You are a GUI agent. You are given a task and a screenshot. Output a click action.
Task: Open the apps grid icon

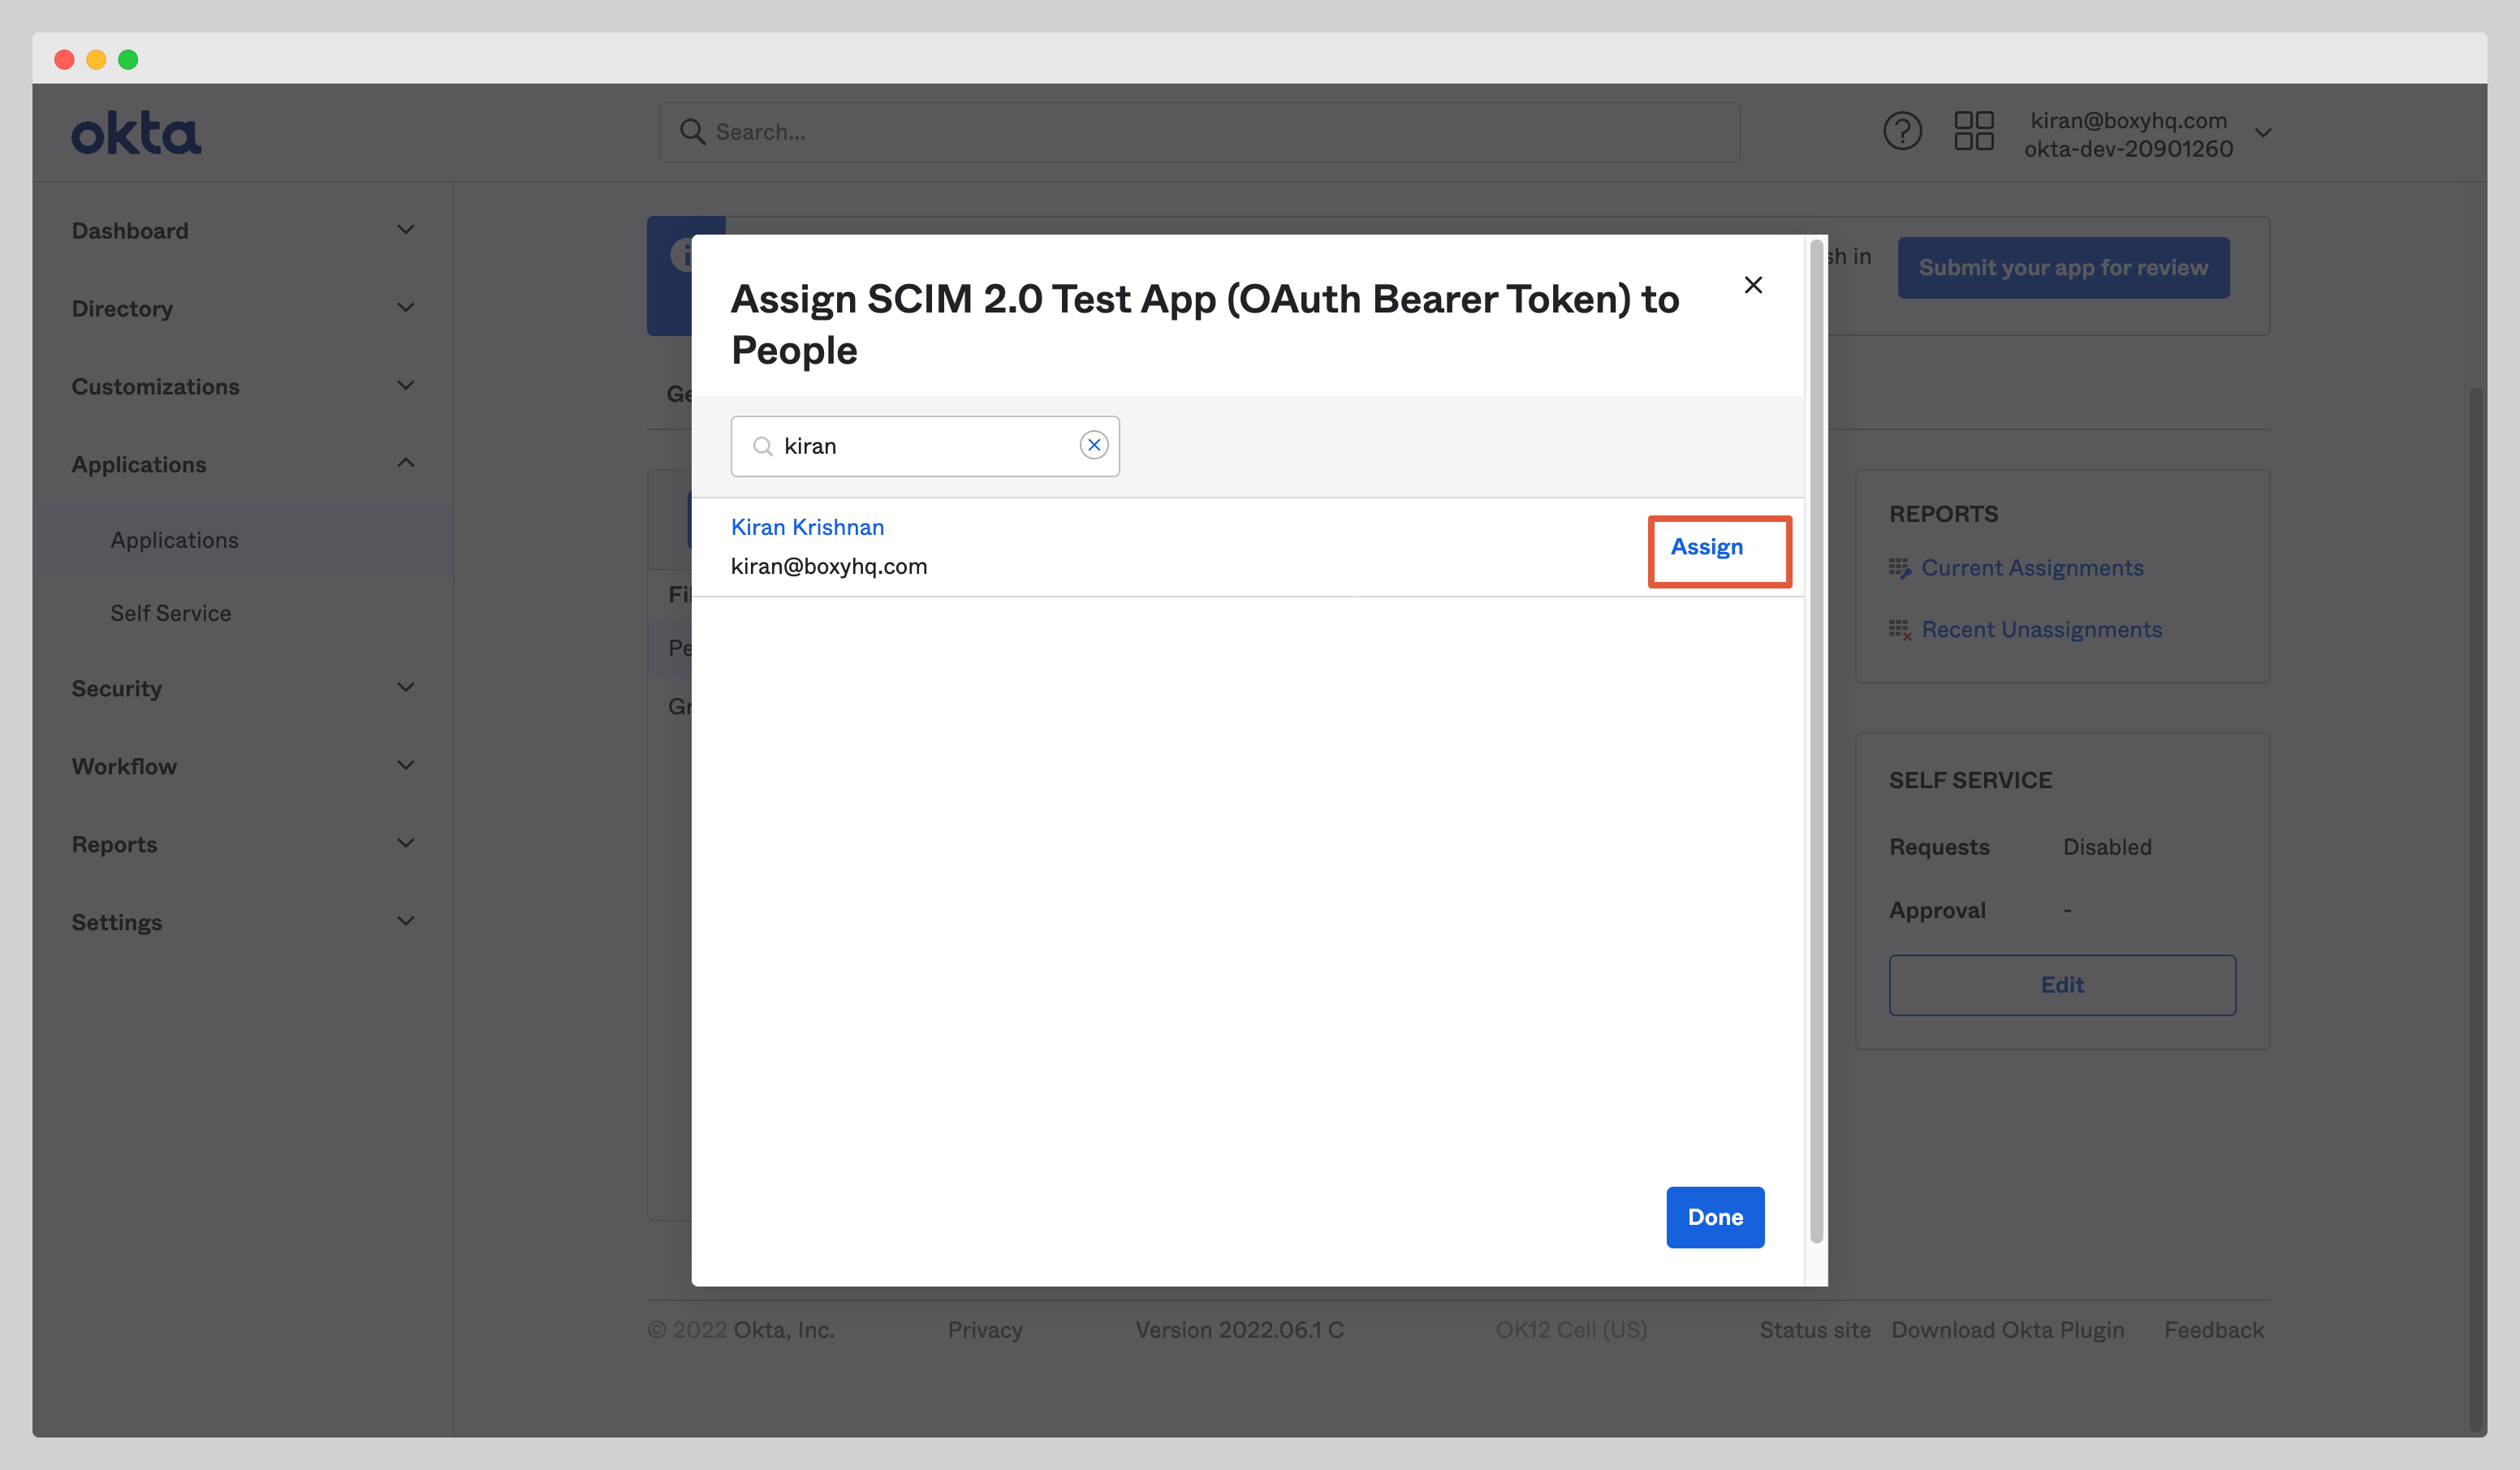pos(1974,130)
